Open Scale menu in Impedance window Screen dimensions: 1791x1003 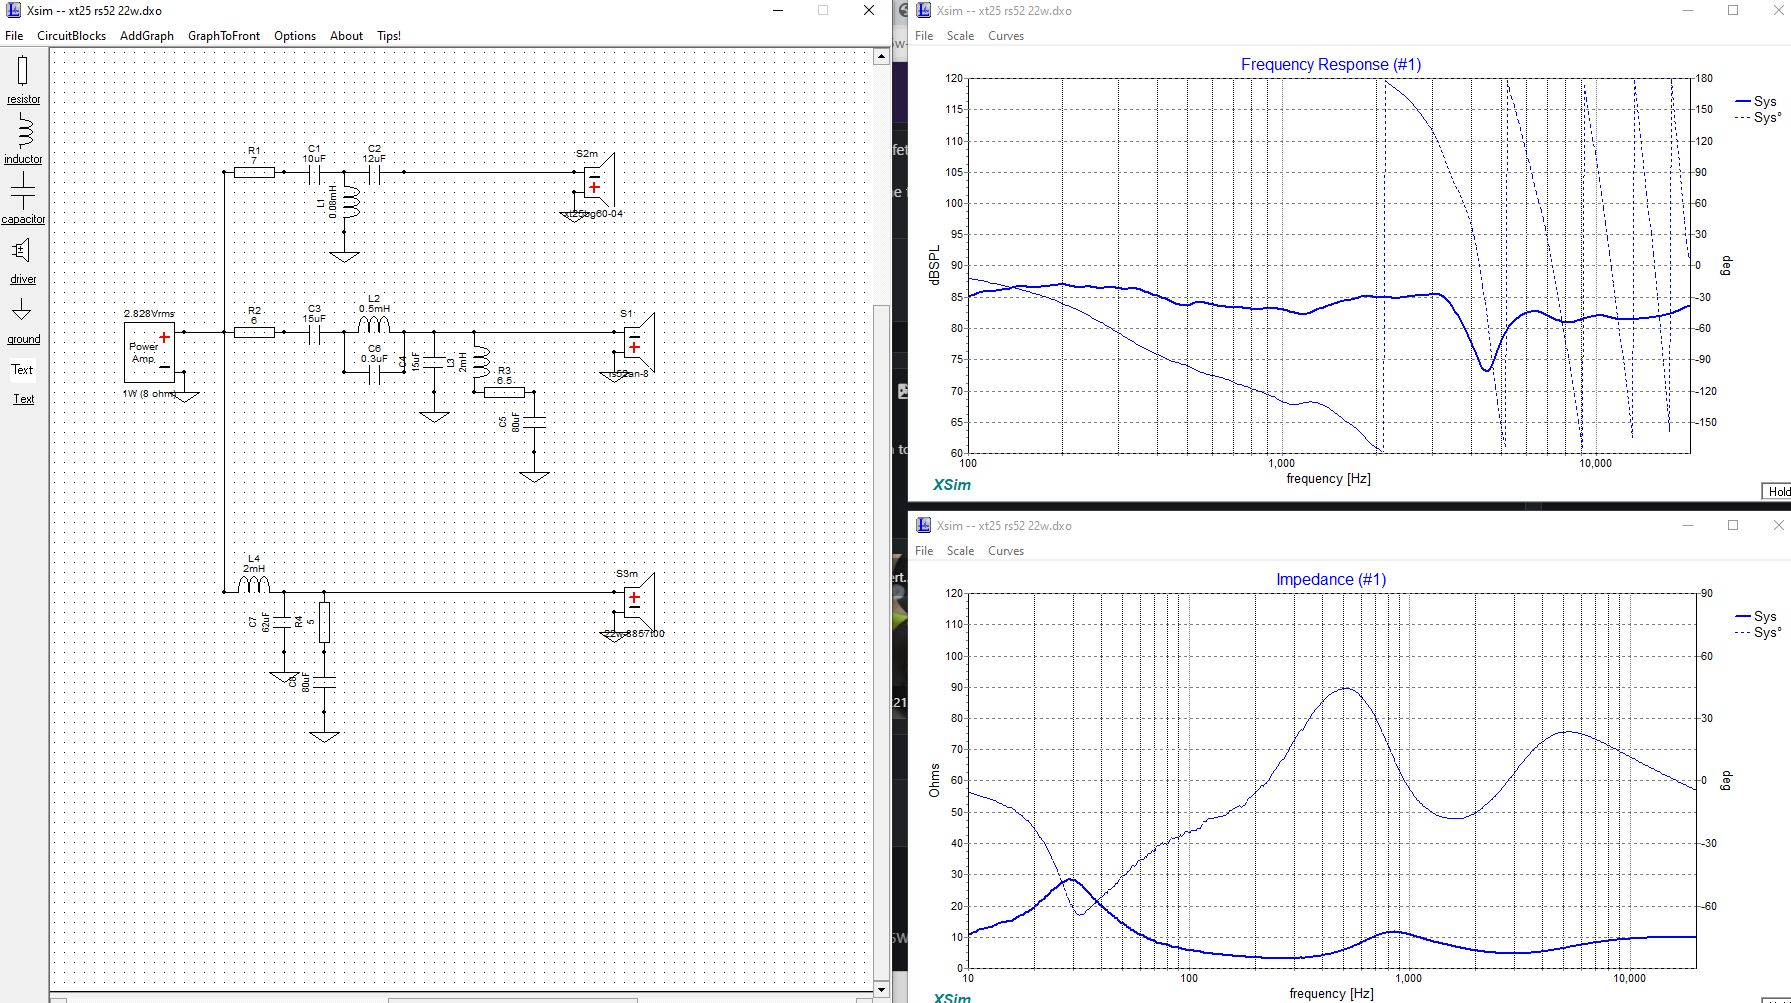[x=960, y=551]
